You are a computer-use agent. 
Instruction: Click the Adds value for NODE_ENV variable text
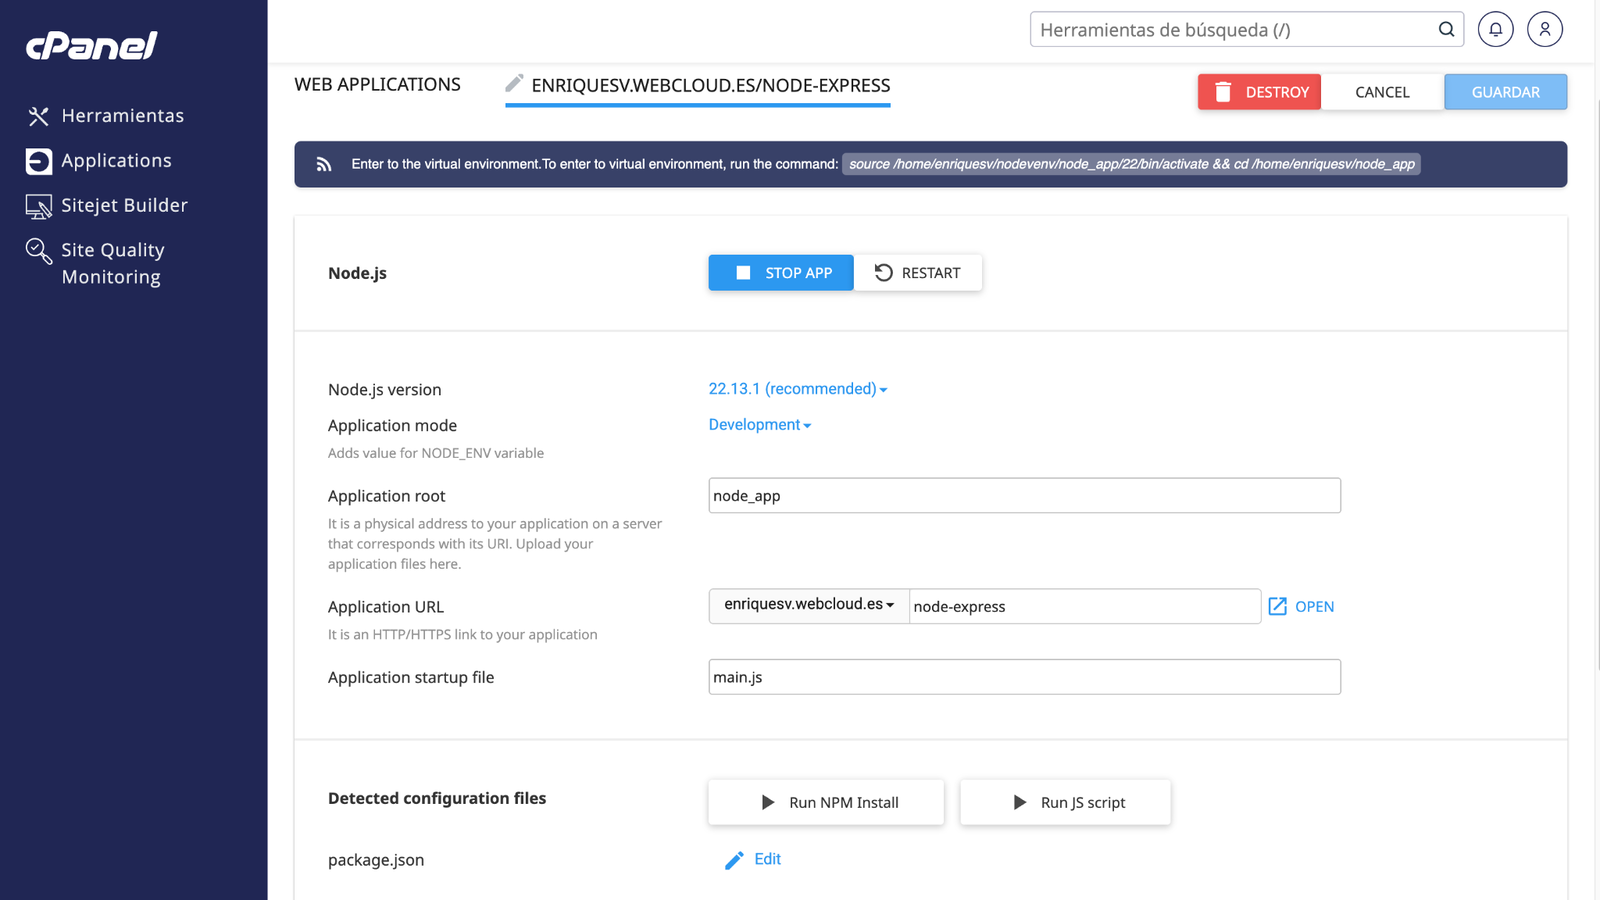point(436,453)
